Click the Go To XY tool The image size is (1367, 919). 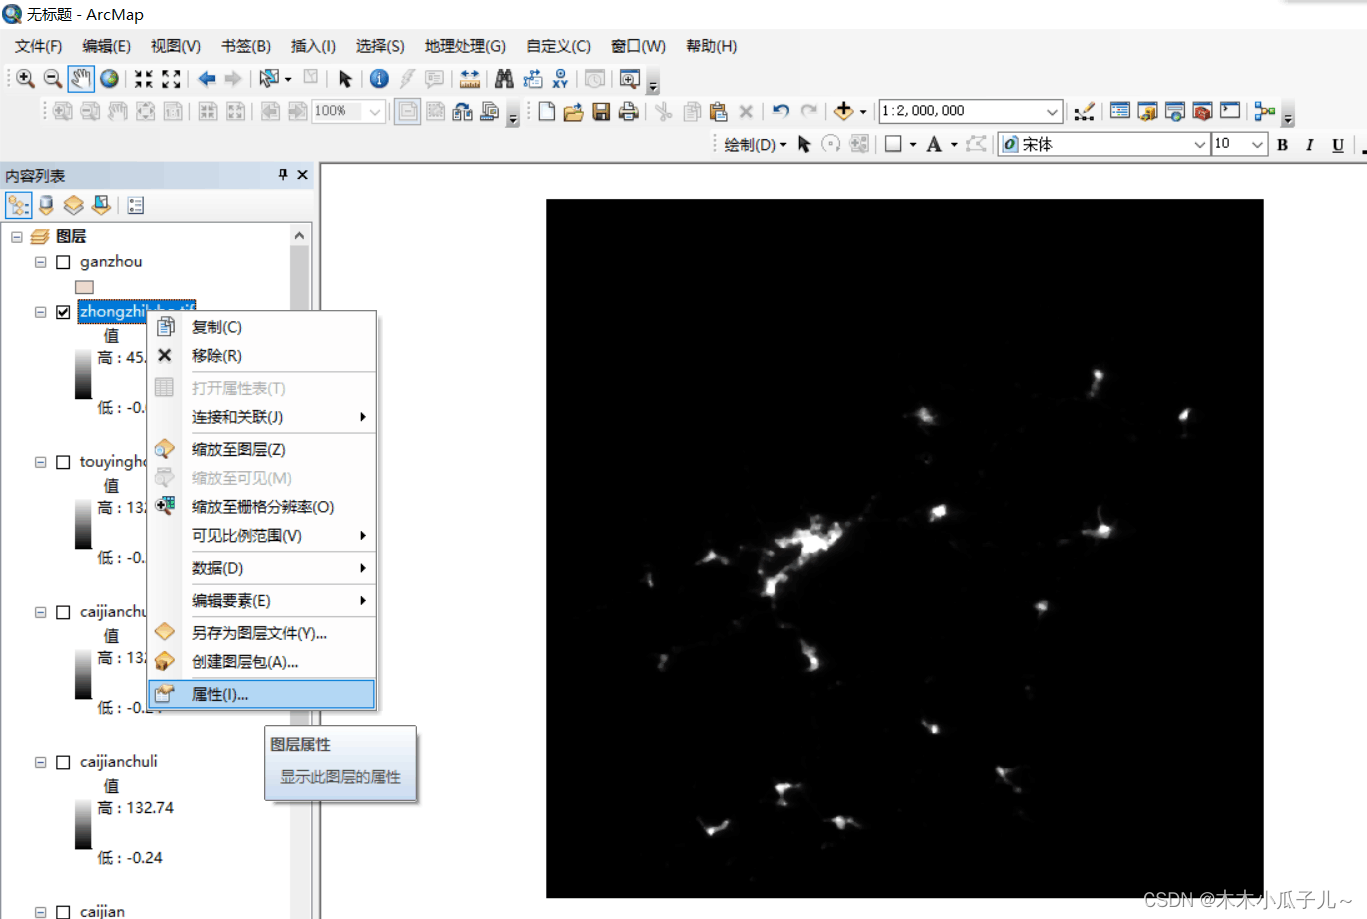[560, 79]
